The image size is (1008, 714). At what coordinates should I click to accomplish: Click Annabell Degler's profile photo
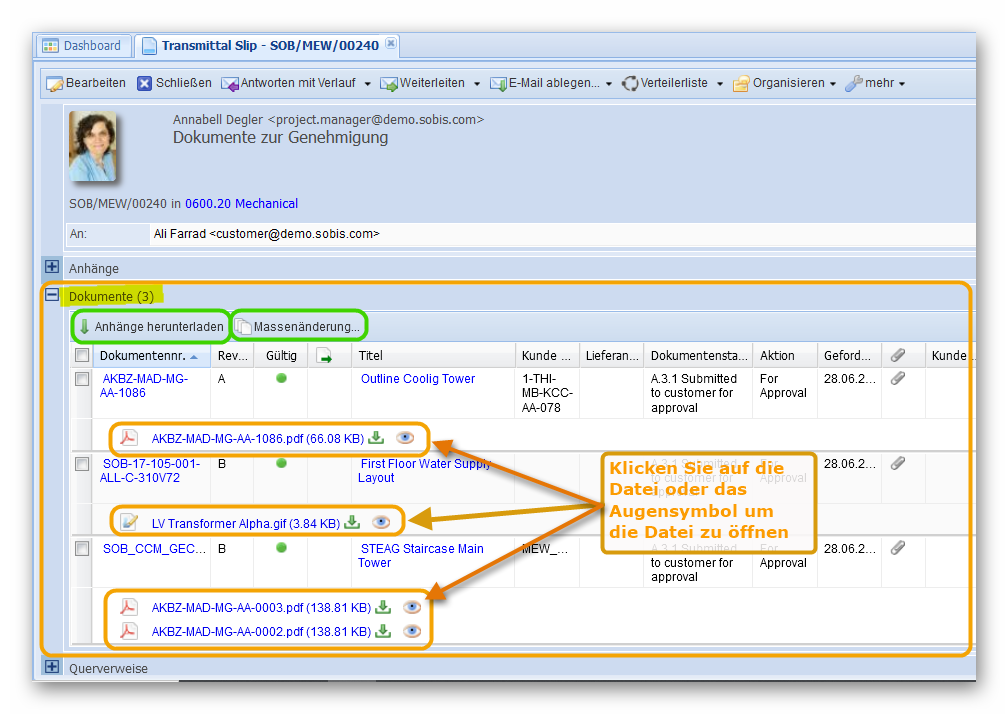tap(93, 147)
